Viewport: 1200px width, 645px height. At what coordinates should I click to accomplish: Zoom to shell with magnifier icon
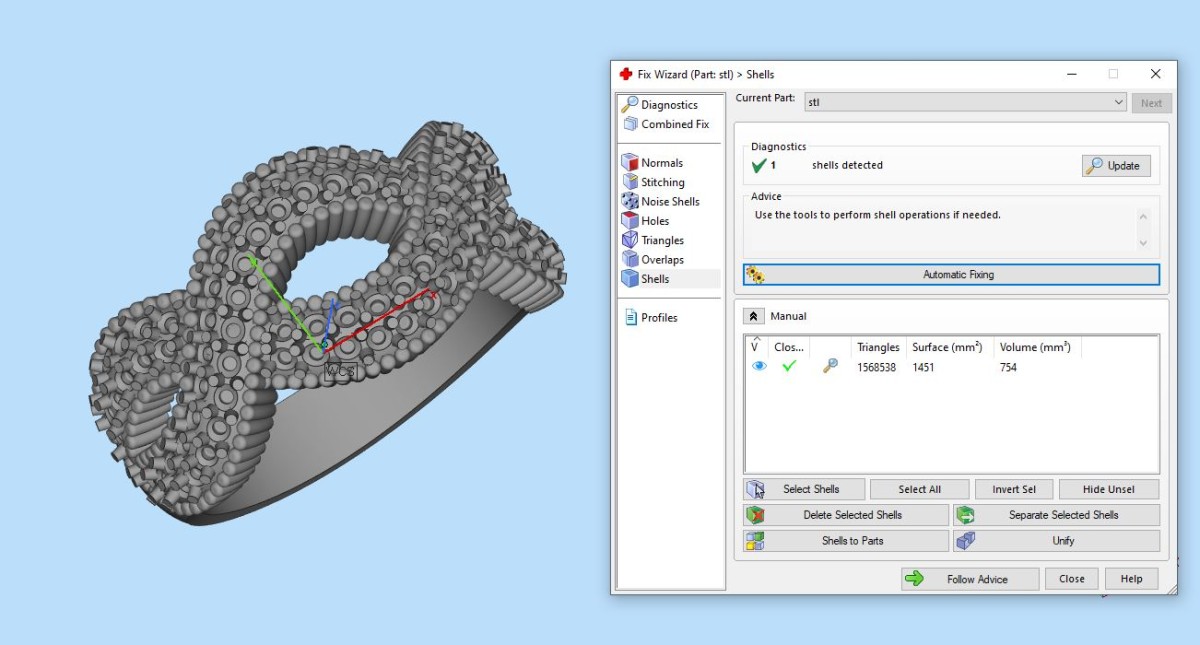coord(830,367)
